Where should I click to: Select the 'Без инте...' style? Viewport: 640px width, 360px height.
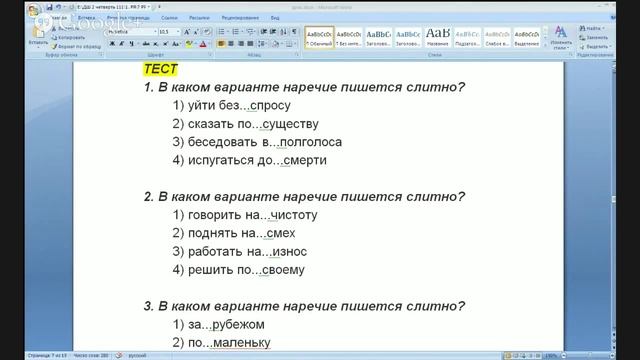point(349,37)
